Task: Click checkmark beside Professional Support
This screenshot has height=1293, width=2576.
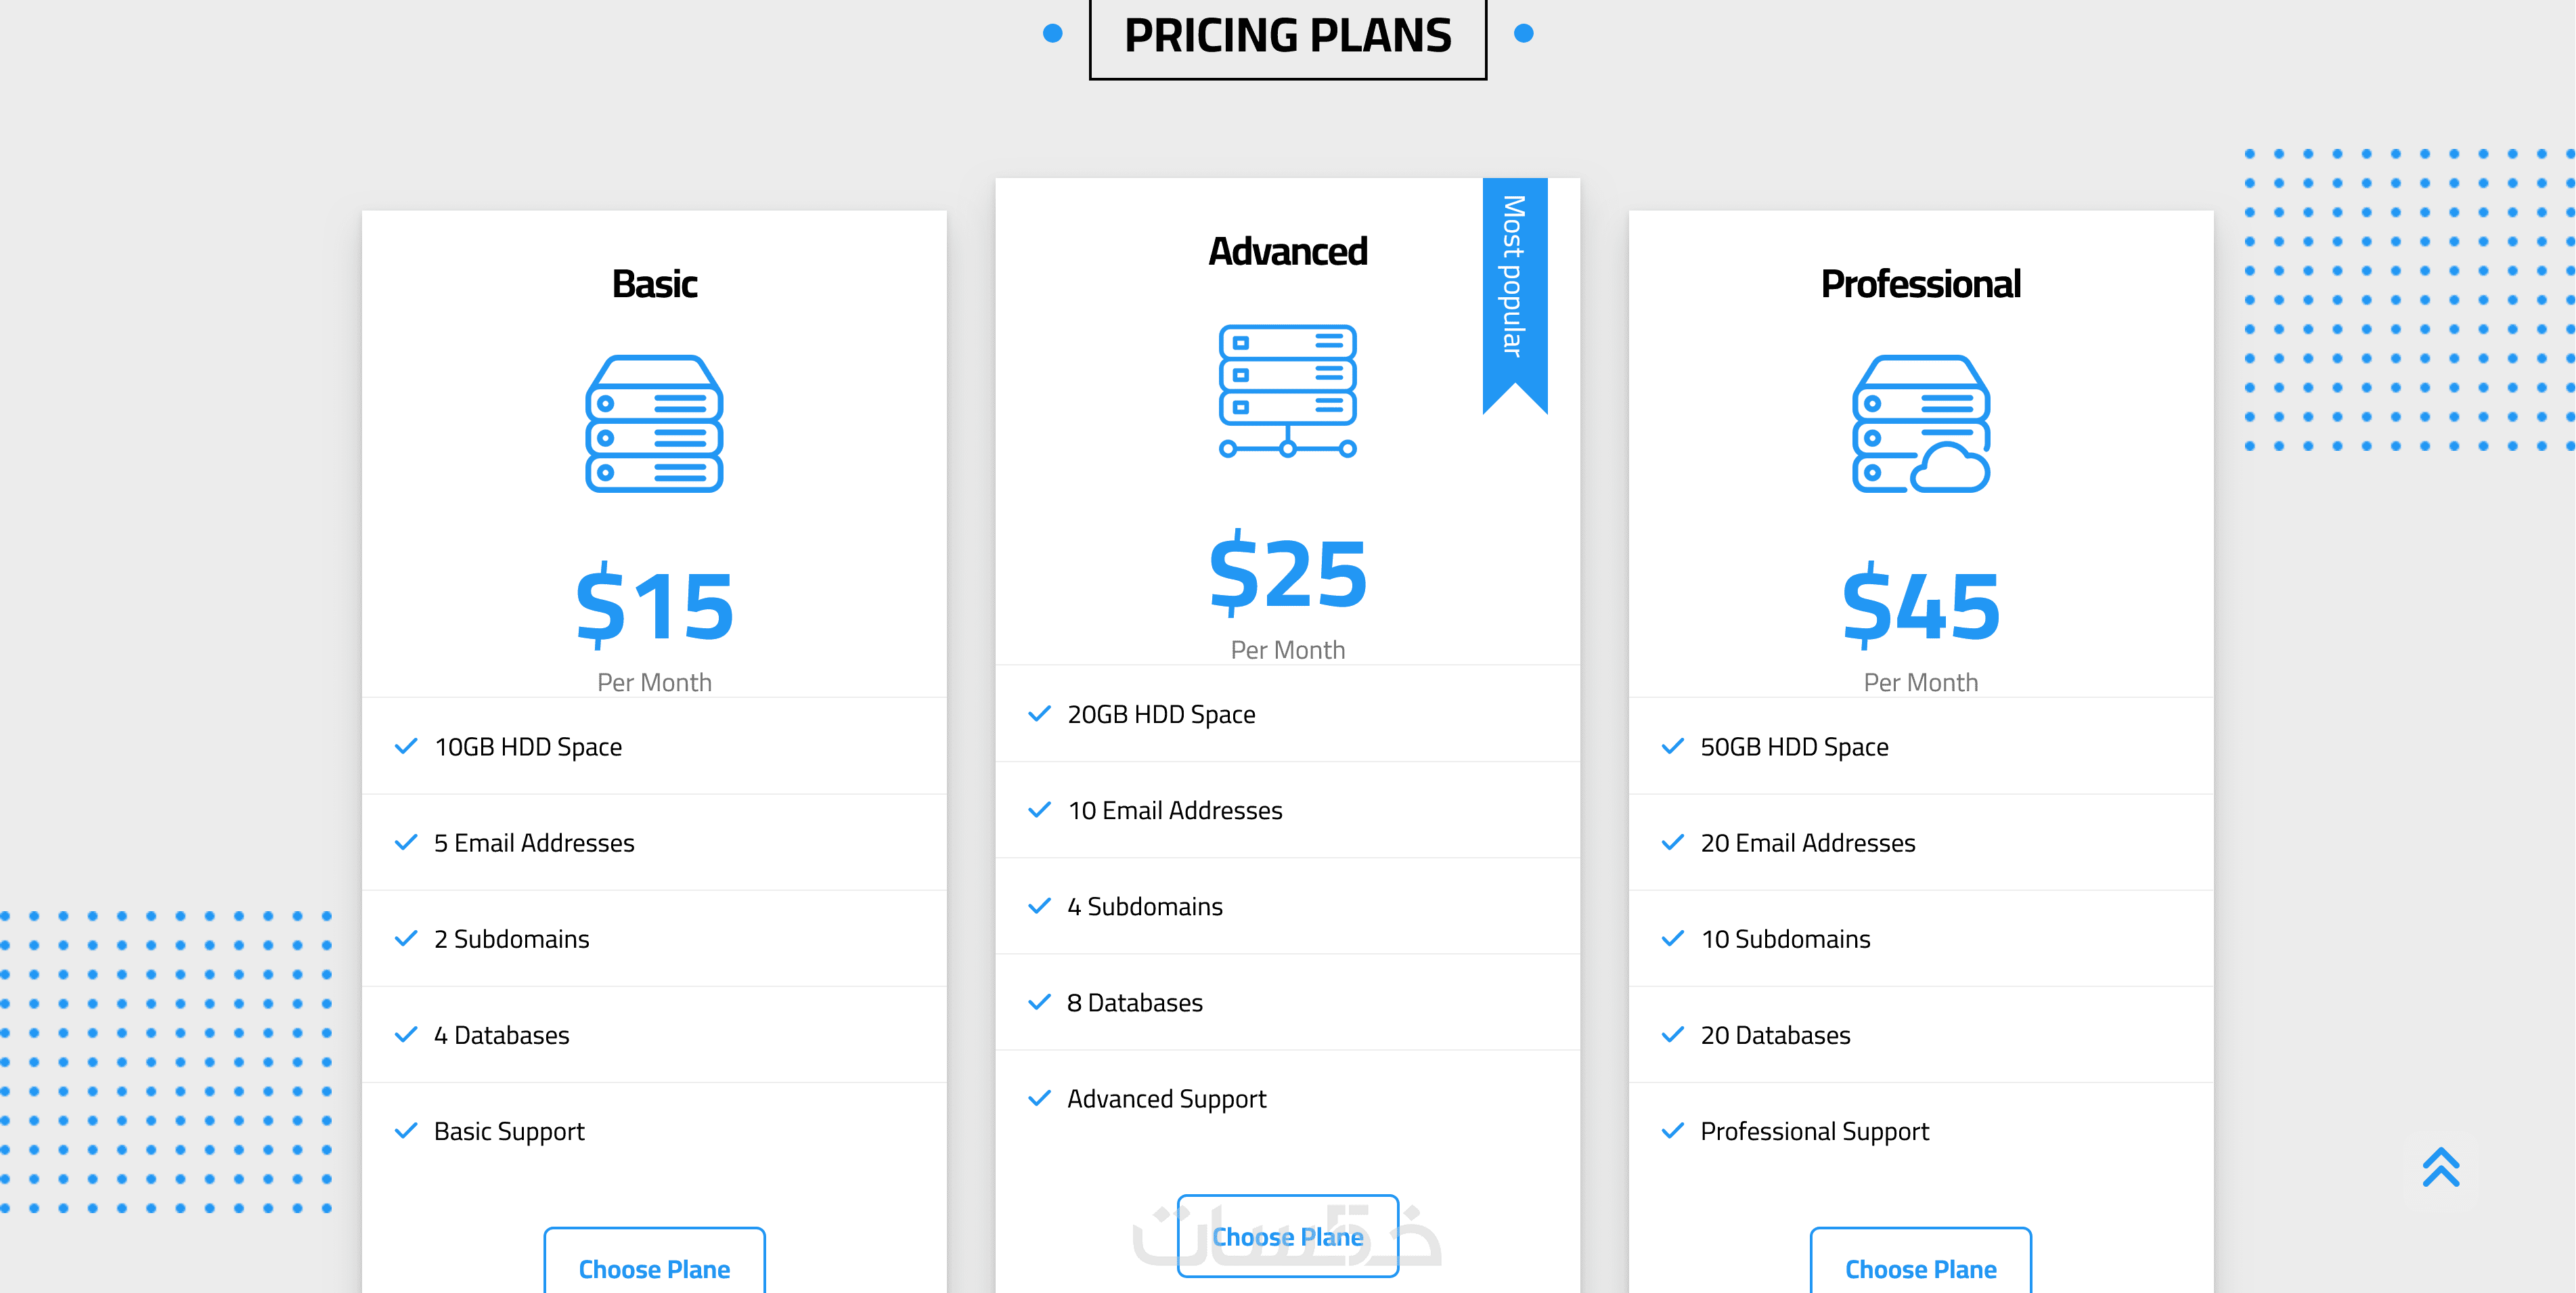Action: pyautogui.click(x=1672, y=1131)
